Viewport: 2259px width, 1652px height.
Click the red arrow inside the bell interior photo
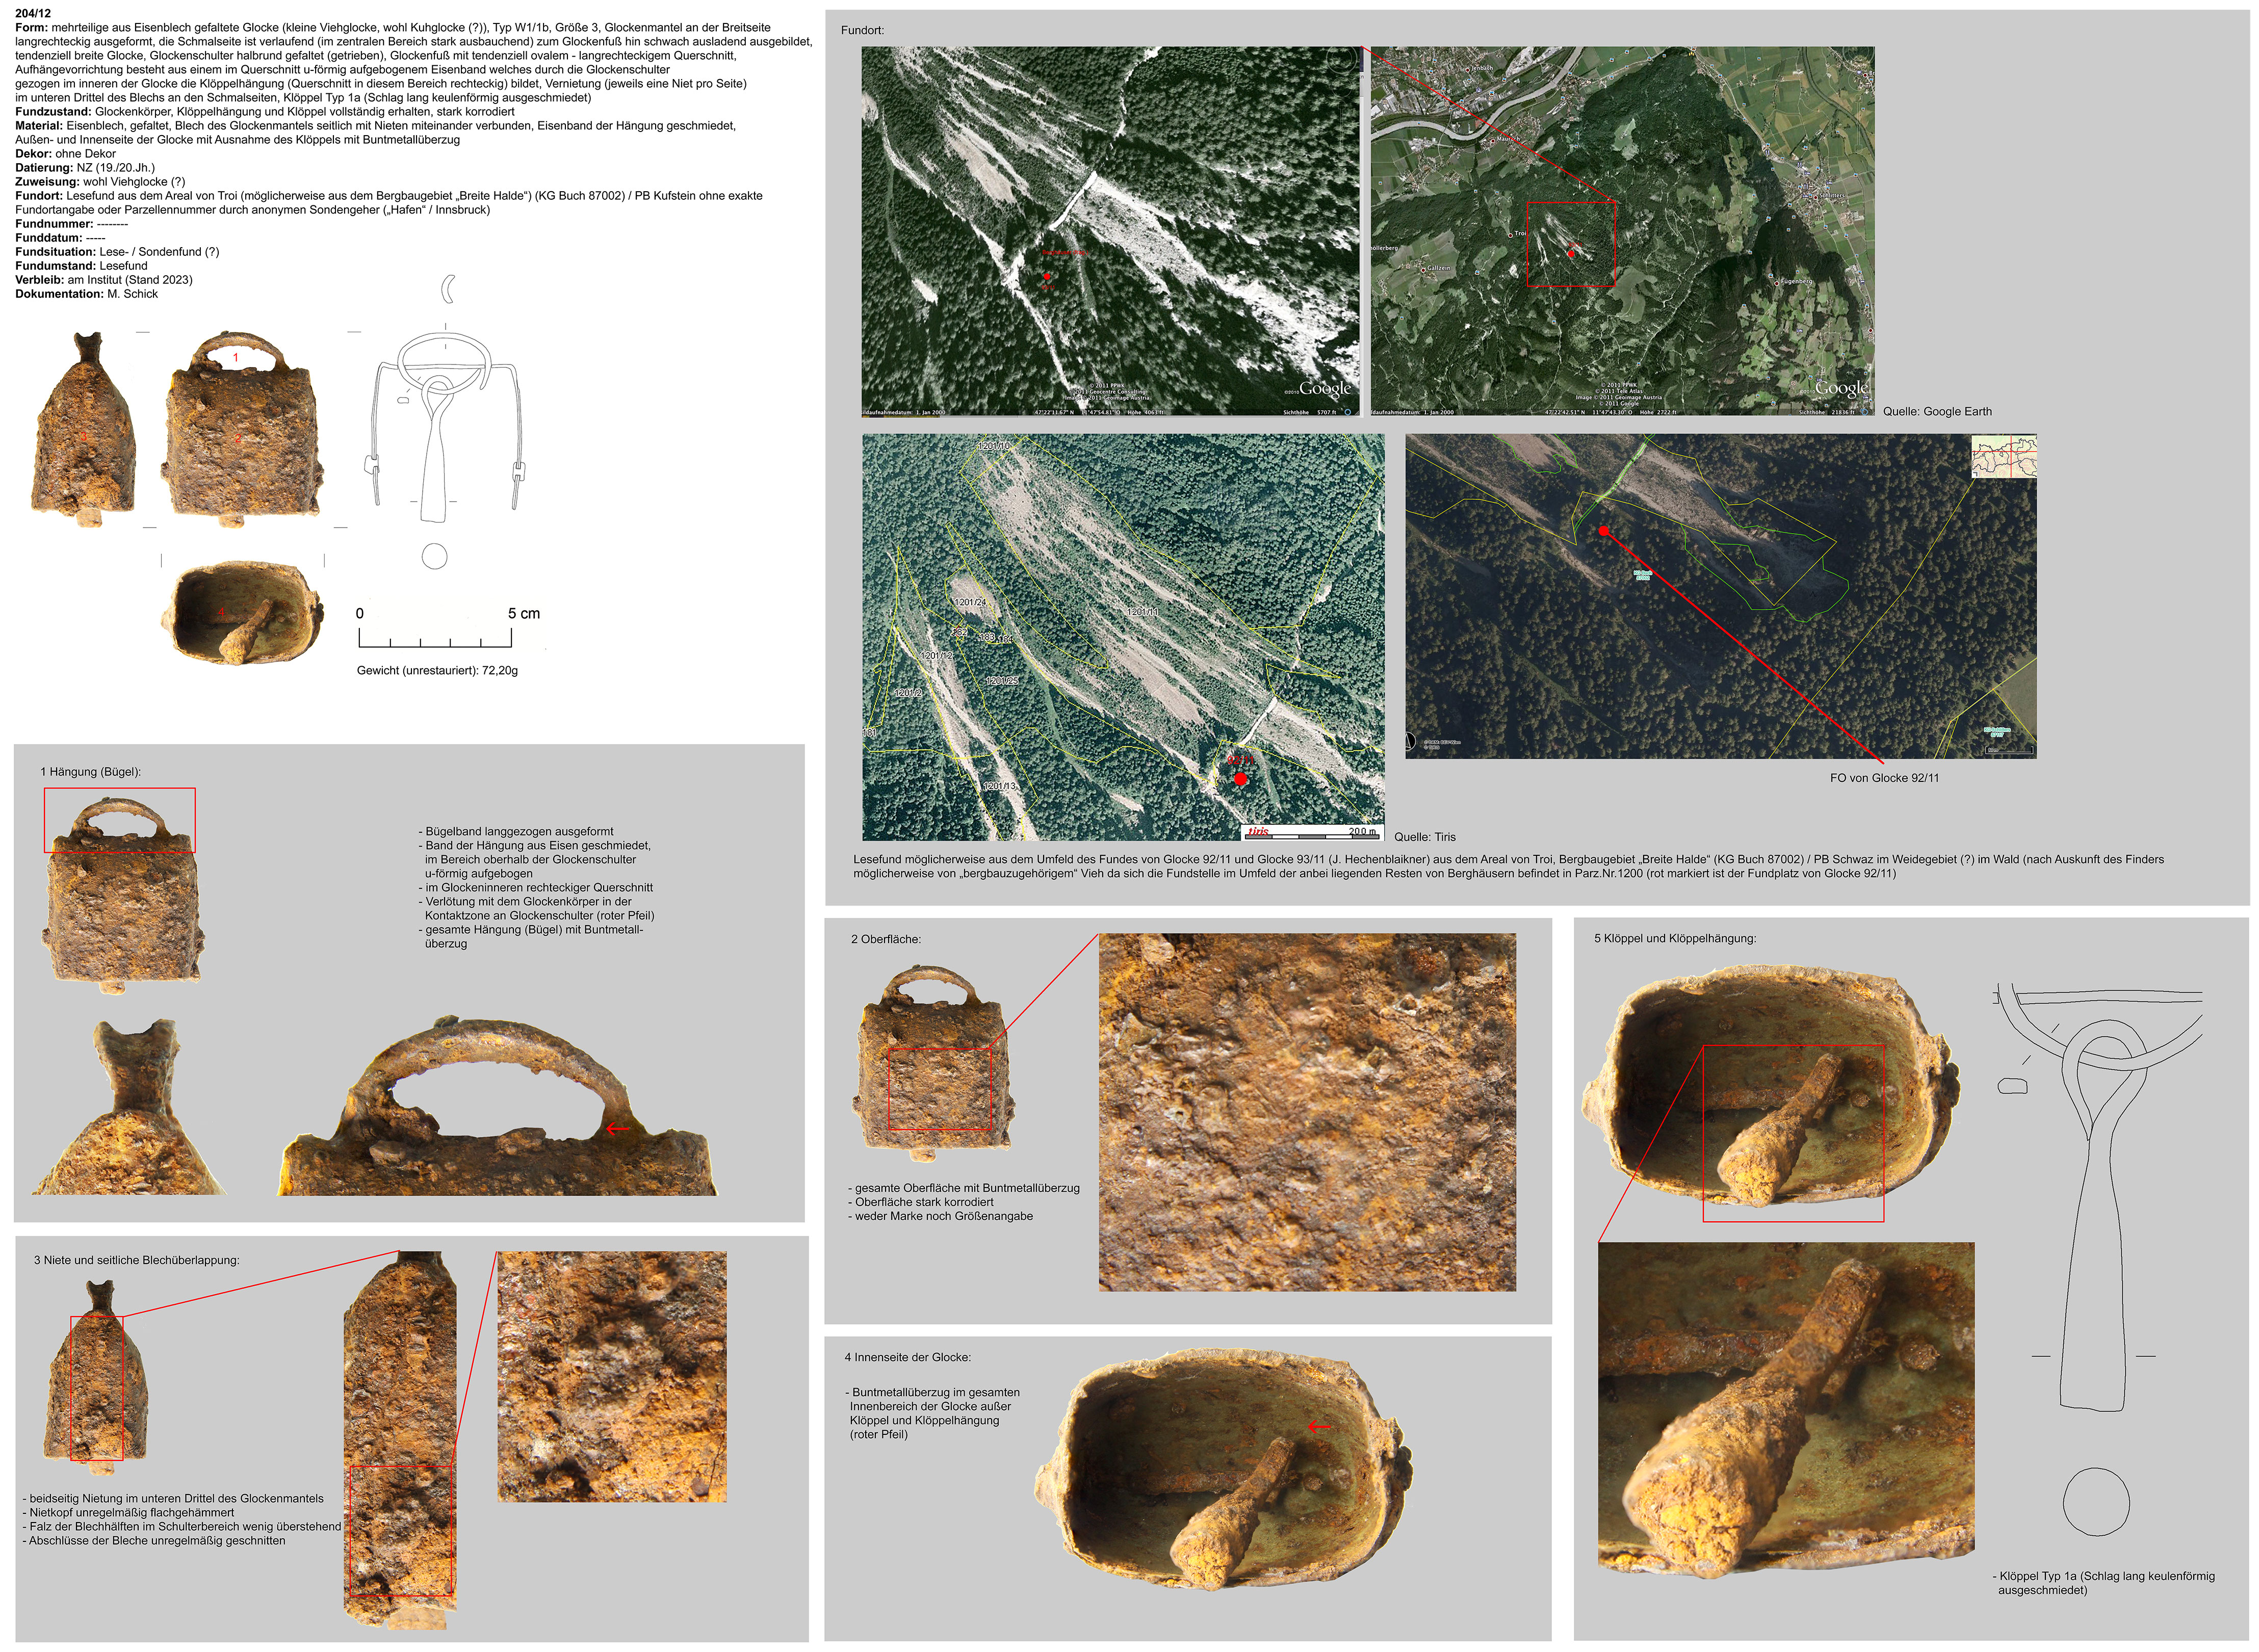pyautogui.click(x=1319, y=1427)
